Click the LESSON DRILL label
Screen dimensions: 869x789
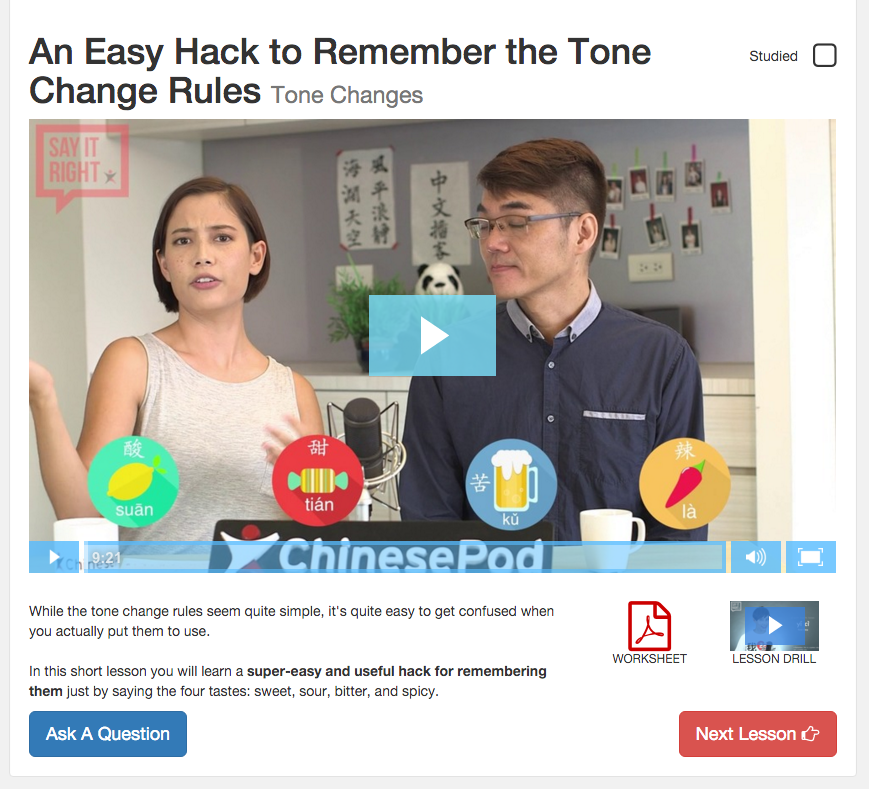pyautogui.click(x=774, y=659)
